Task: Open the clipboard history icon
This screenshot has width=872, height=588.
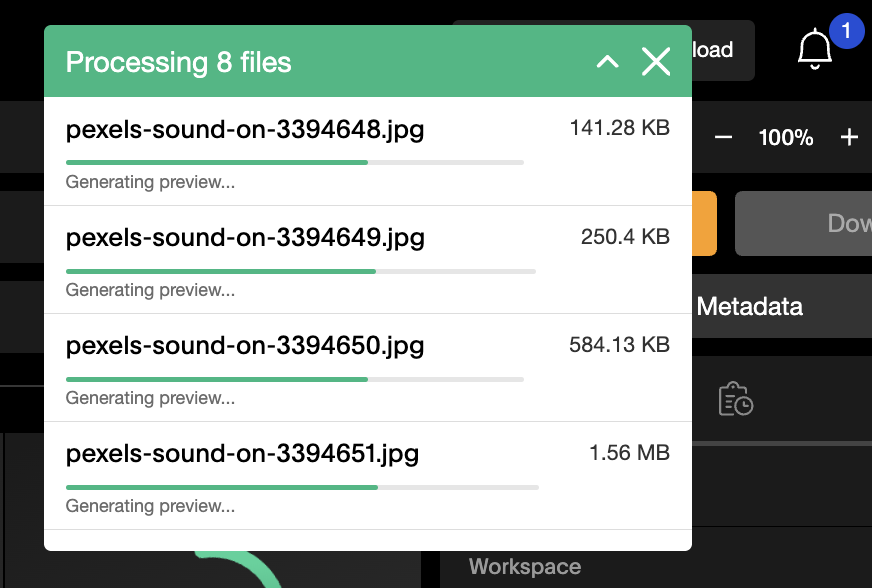Action: (x=735, y=399)
